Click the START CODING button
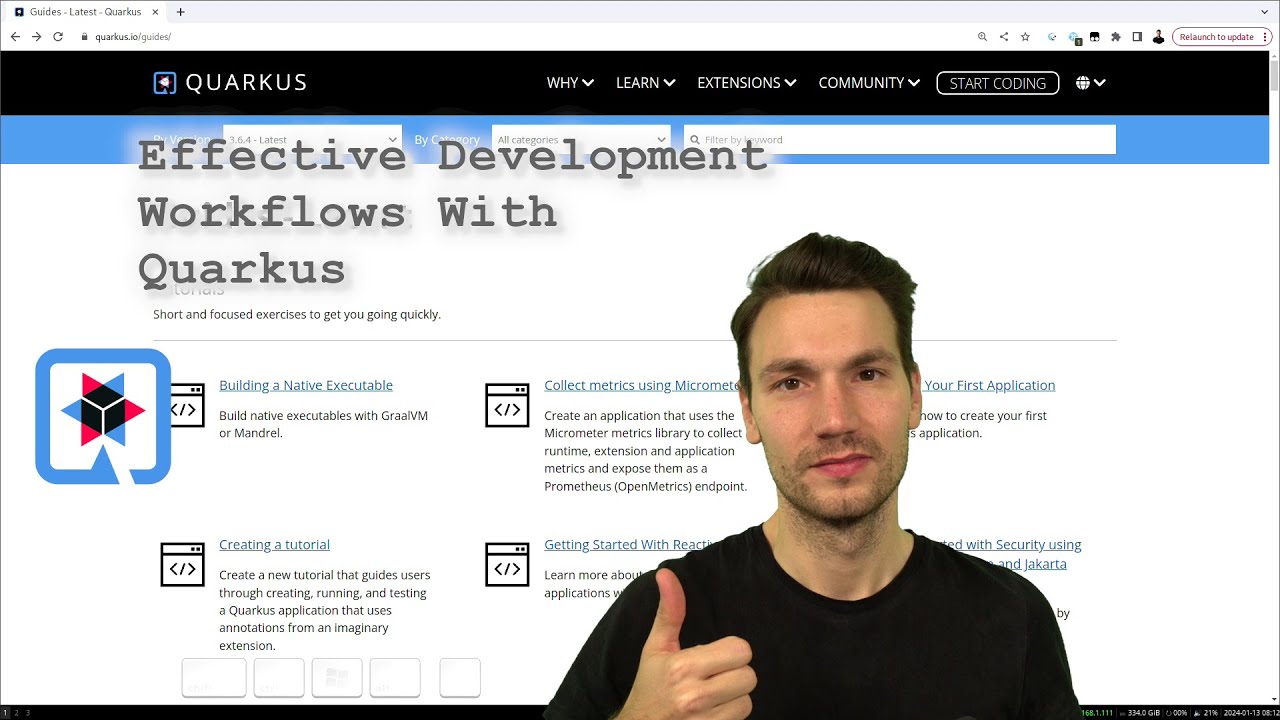This screenshot has width=1280, height=720. (x=998, y=83)
